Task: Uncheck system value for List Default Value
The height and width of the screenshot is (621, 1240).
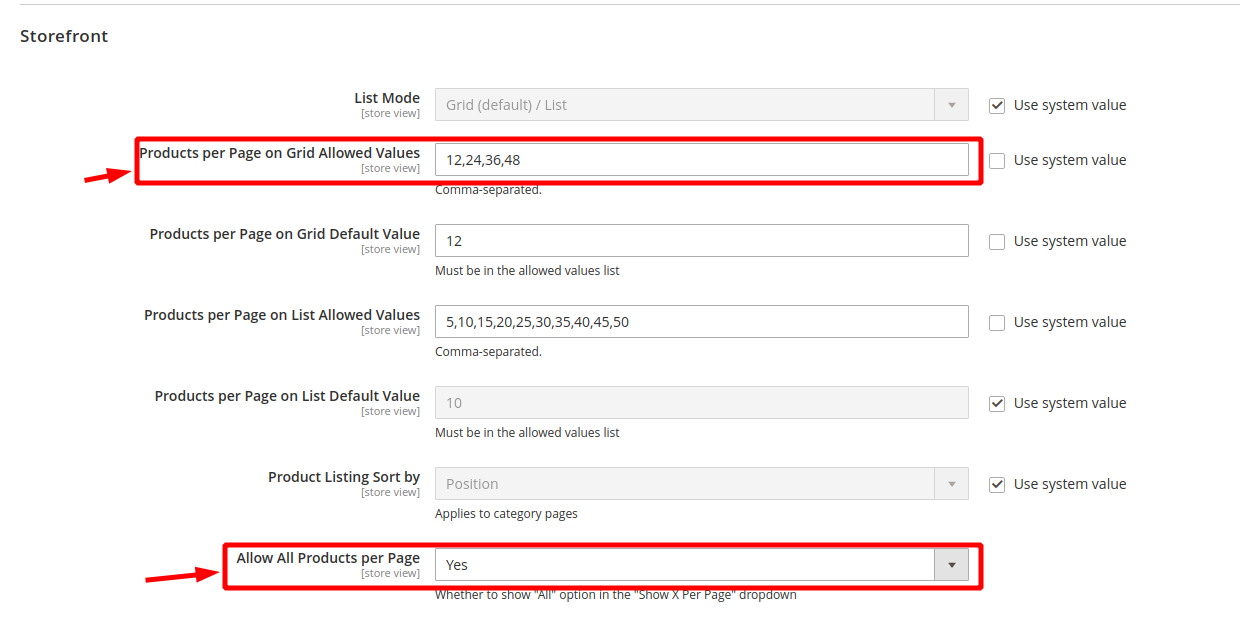Action: coord(997,403)
